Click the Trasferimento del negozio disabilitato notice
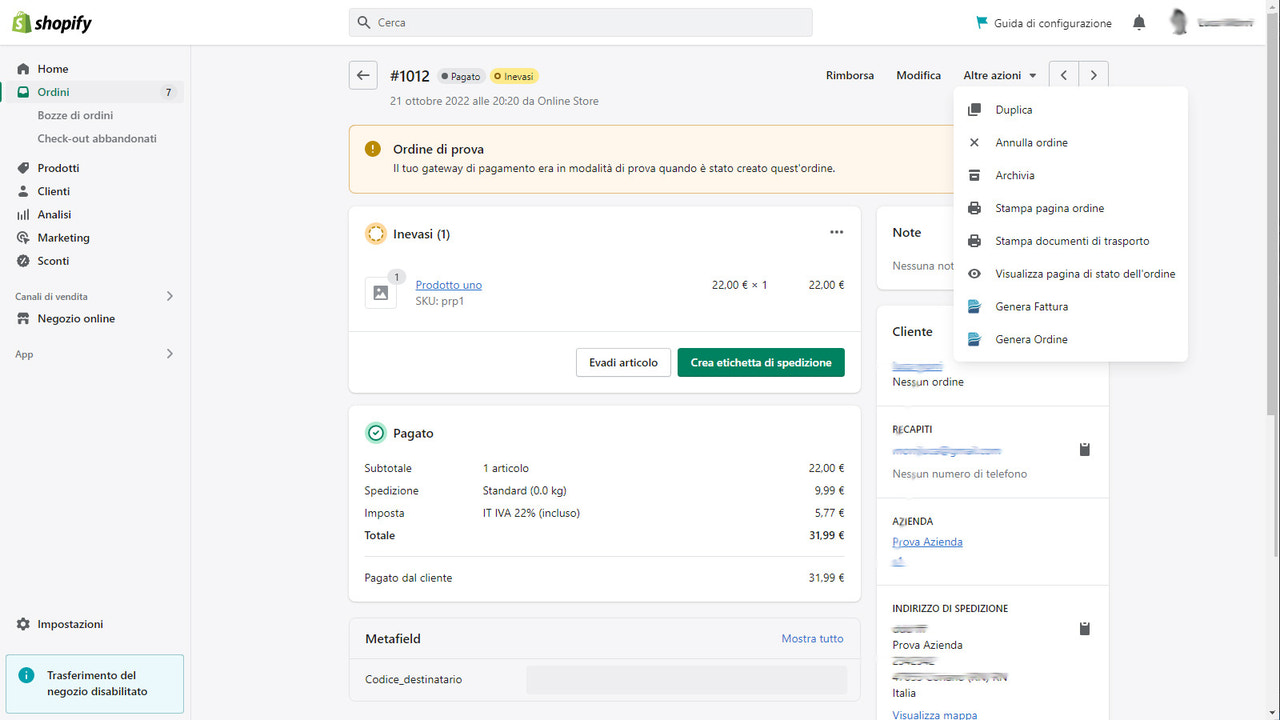The height and width of the screenshot is (720, 1280). tap(95, 684)
